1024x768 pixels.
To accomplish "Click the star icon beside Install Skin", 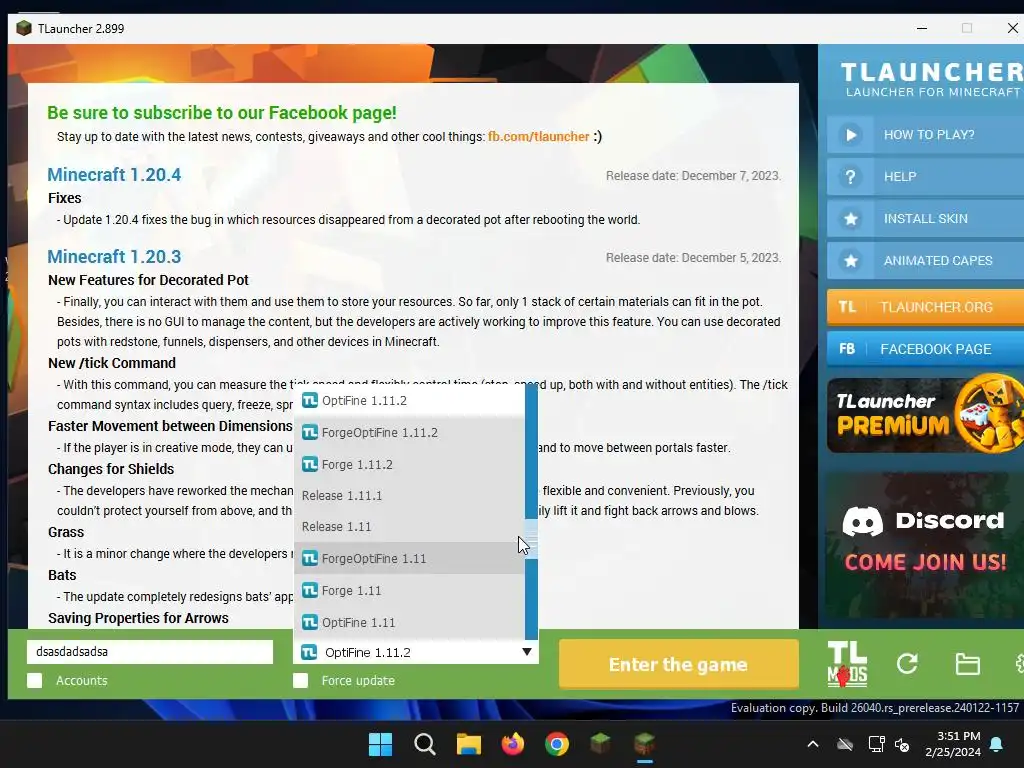I will [850, 219].
